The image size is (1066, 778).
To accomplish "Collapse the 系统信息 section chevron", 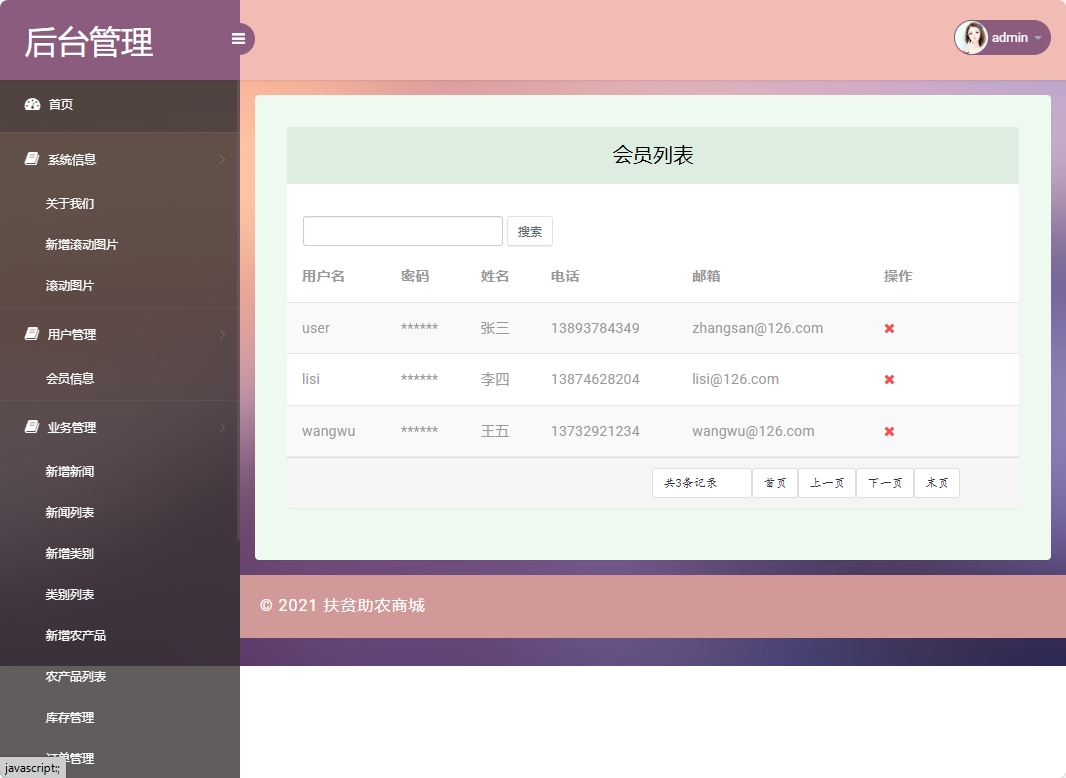I will [x=222, y=159].
